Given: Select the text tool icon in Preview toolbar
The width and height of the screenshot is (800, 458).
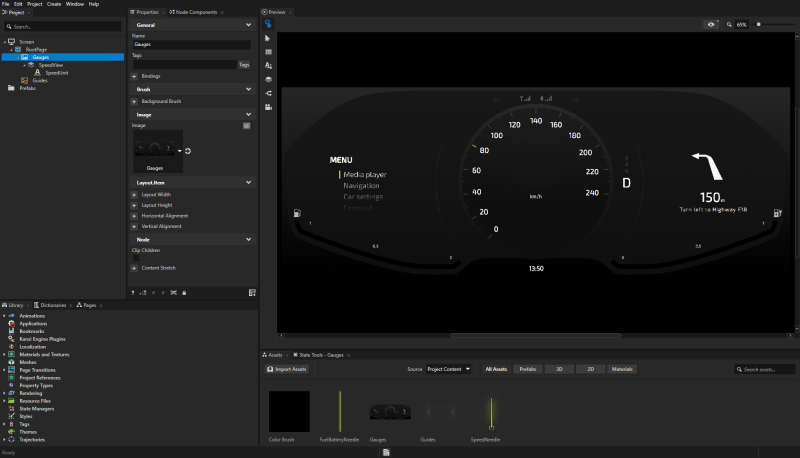Looking at the screenshot, I should pyautogui.click(x=268, y=65).
